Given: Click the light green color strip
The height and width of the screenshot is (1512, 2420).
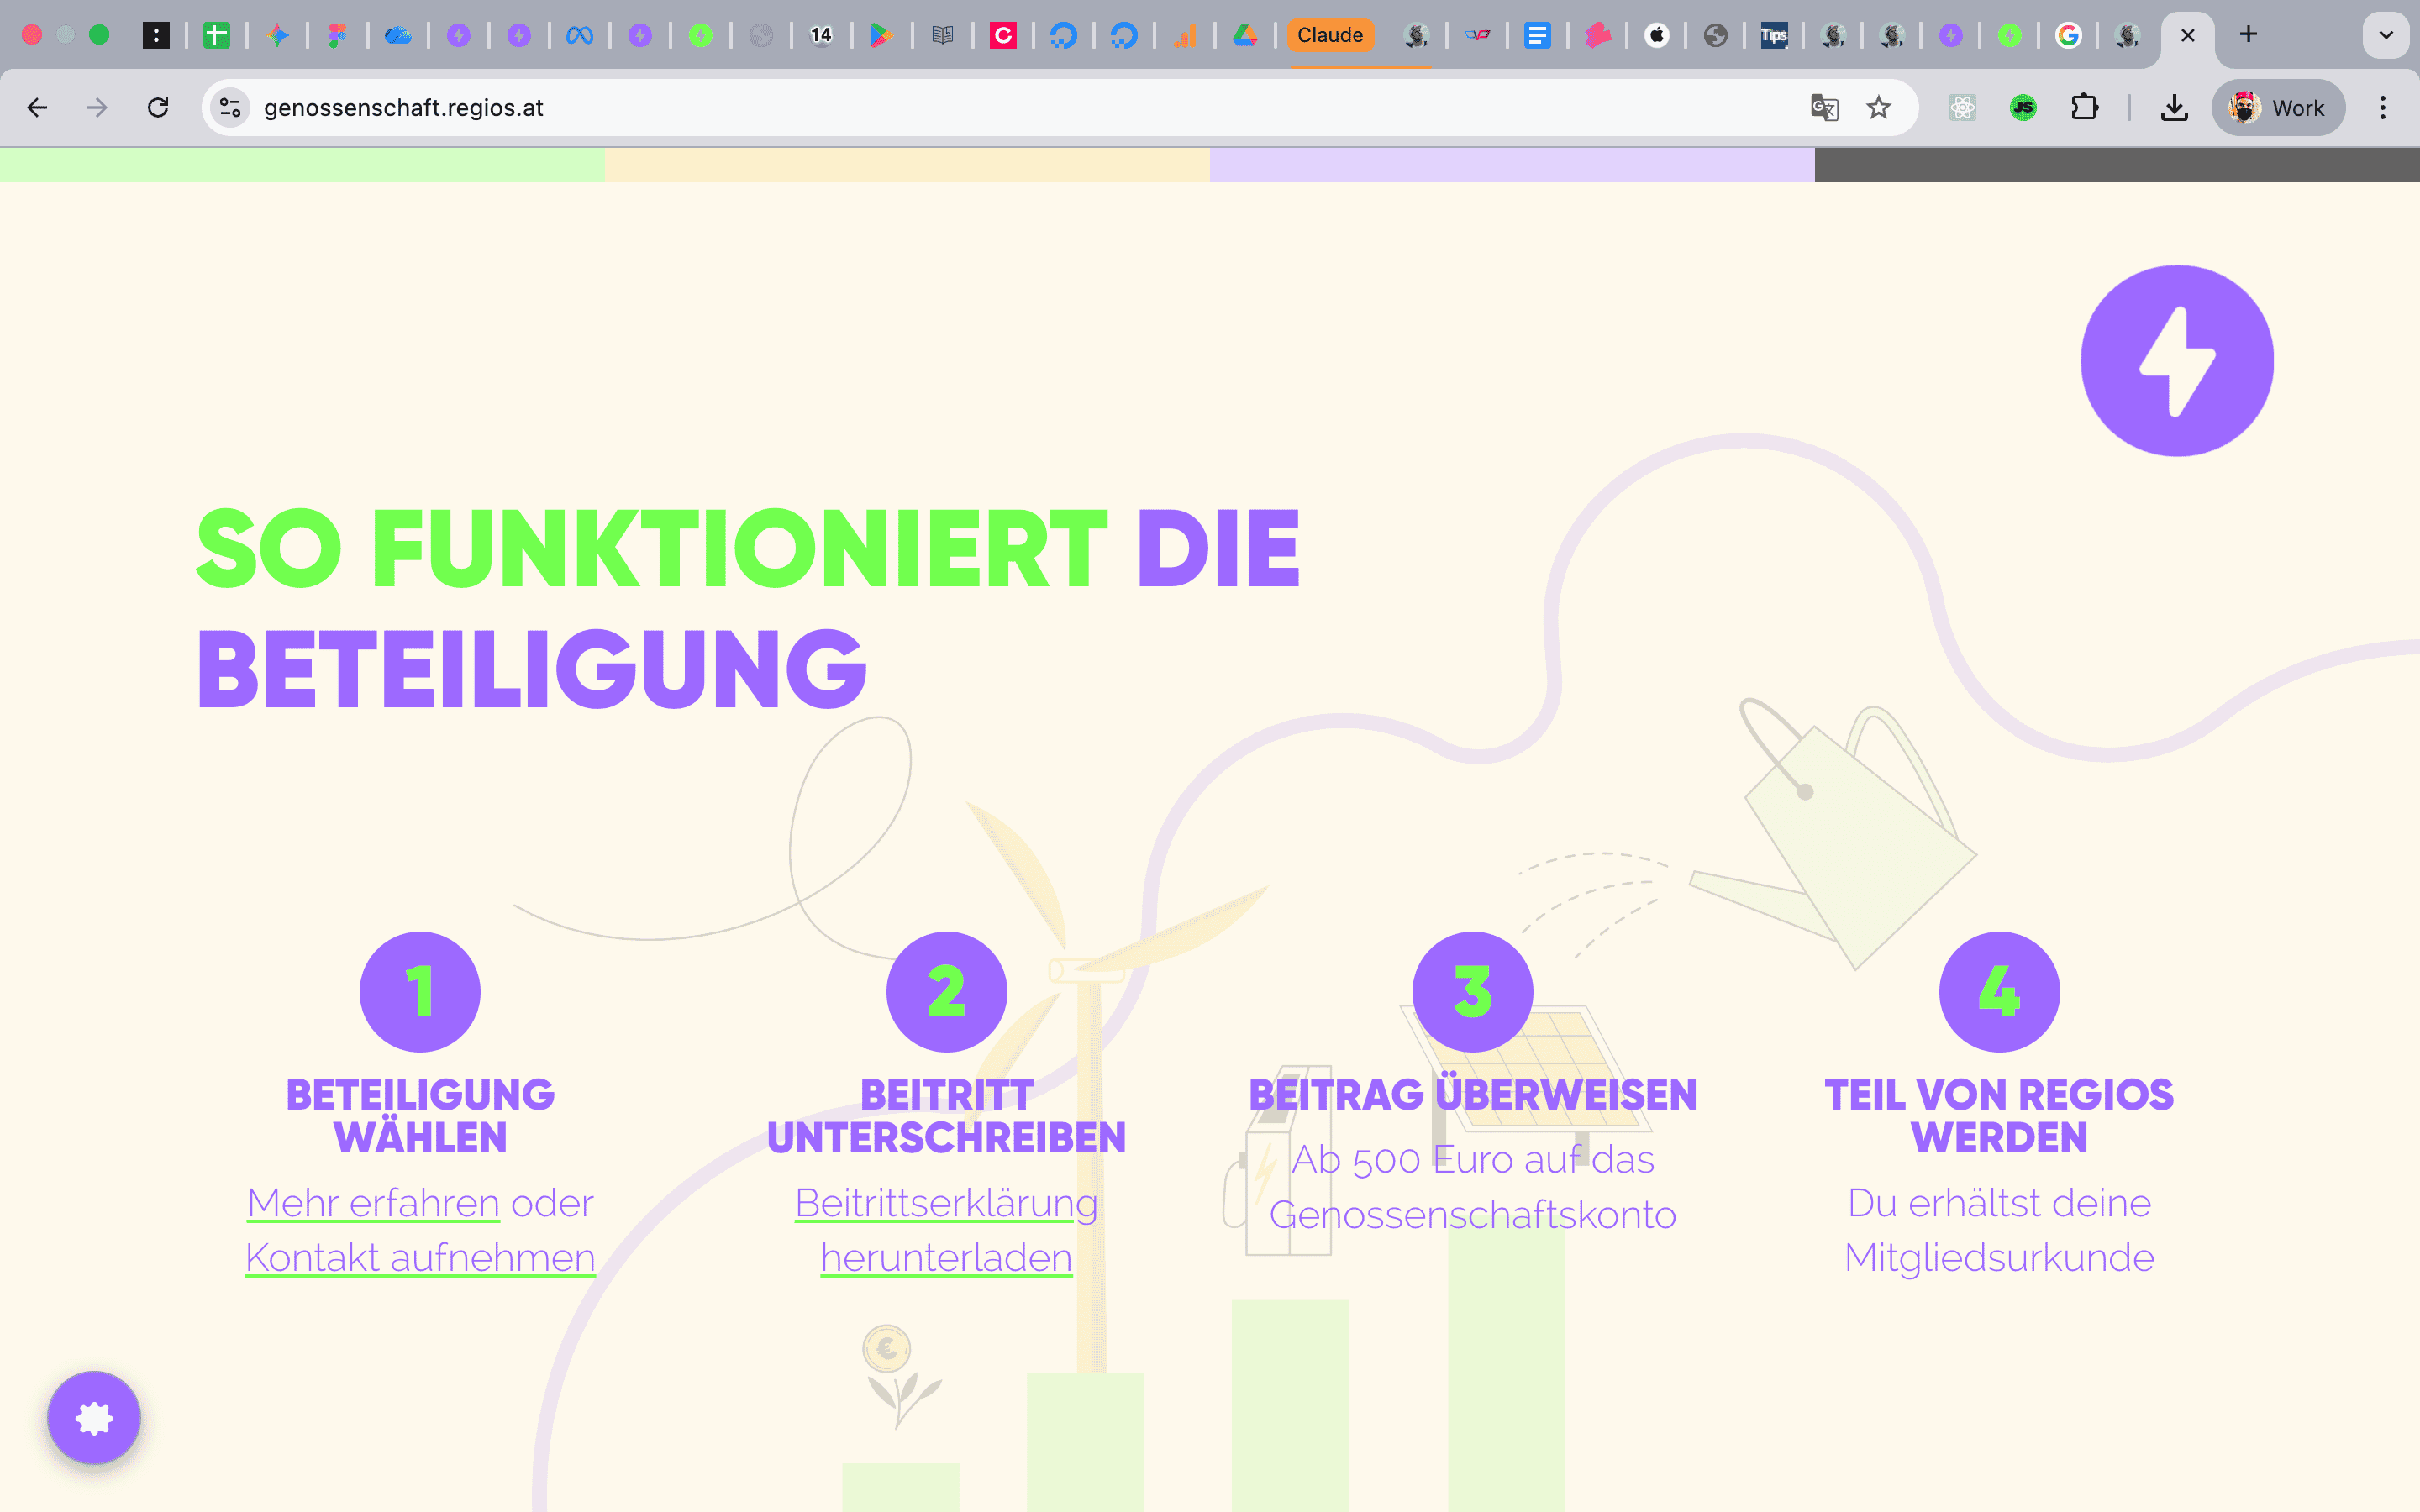Looking at the screenshot, I should 302,165.
